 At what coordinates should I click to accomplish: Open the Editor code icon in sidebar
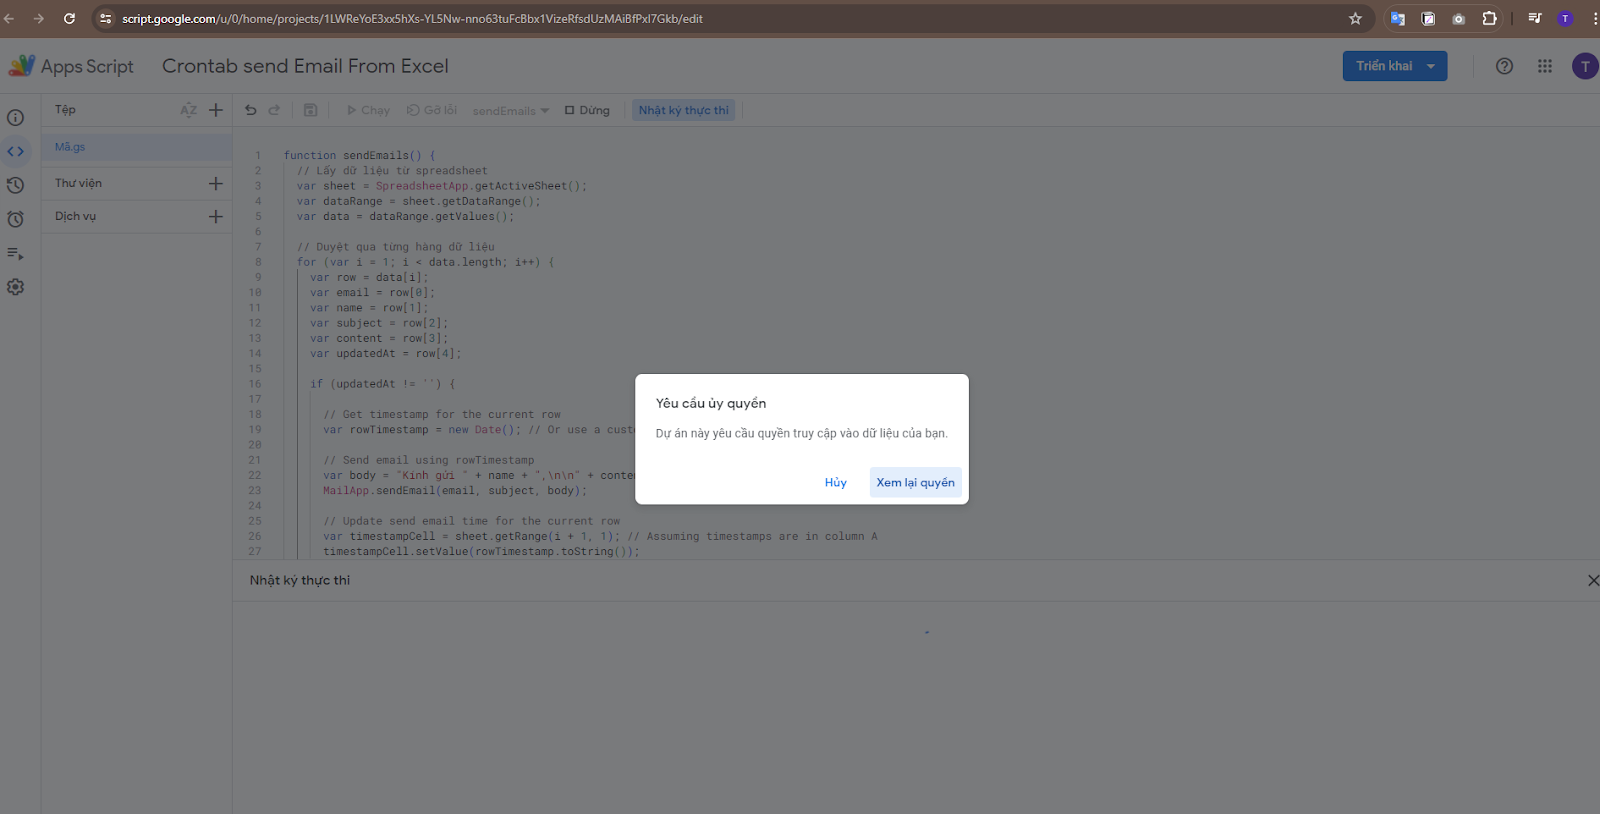(x=15, y=152)
